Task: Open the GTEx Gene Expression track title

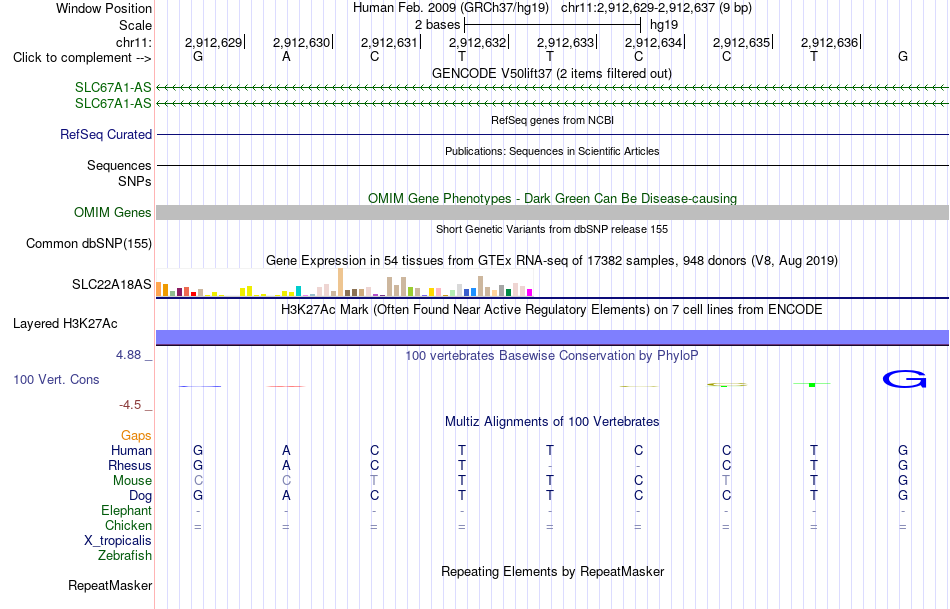Action: click(552, 261)
